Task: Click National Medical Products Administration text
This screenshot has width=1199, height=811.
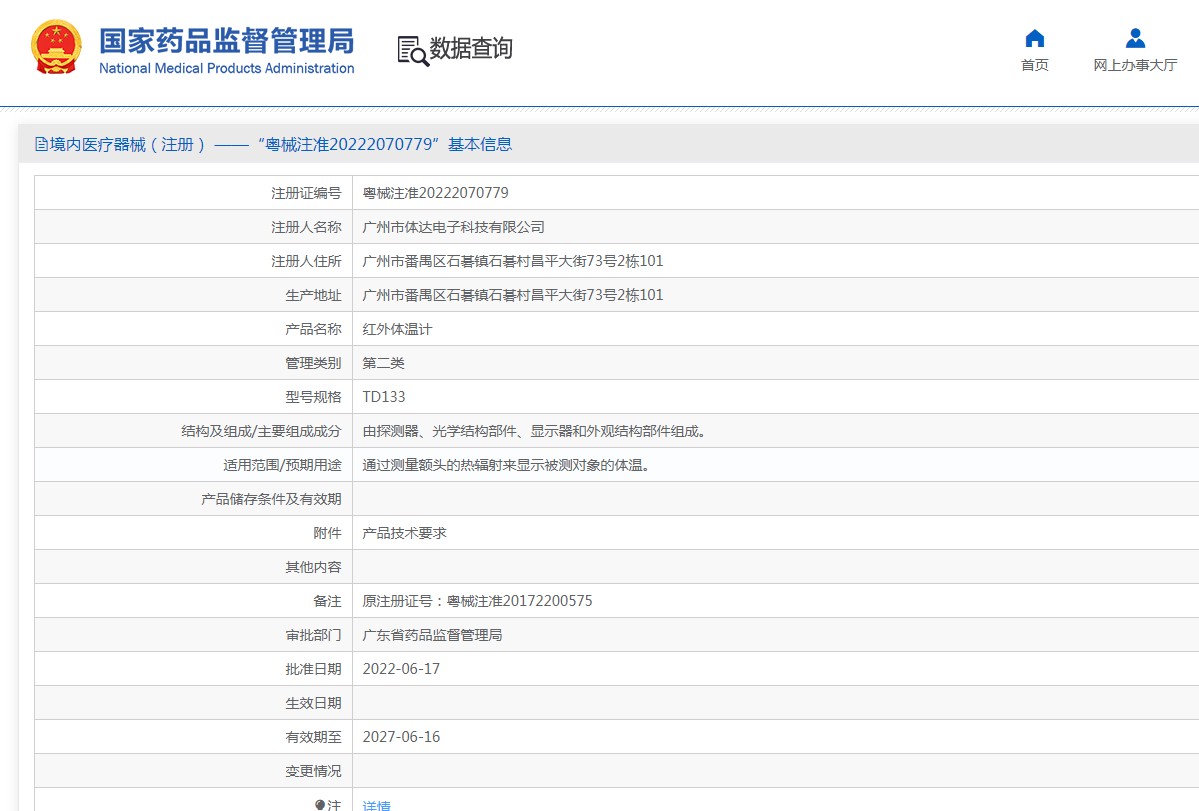Action: (x=227, y=68)
